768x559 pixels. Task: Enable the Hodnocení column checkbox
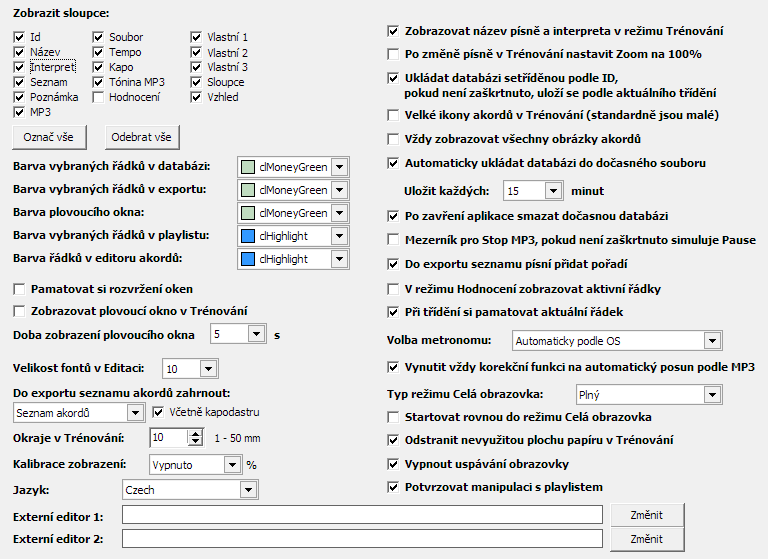coord(98,97)
